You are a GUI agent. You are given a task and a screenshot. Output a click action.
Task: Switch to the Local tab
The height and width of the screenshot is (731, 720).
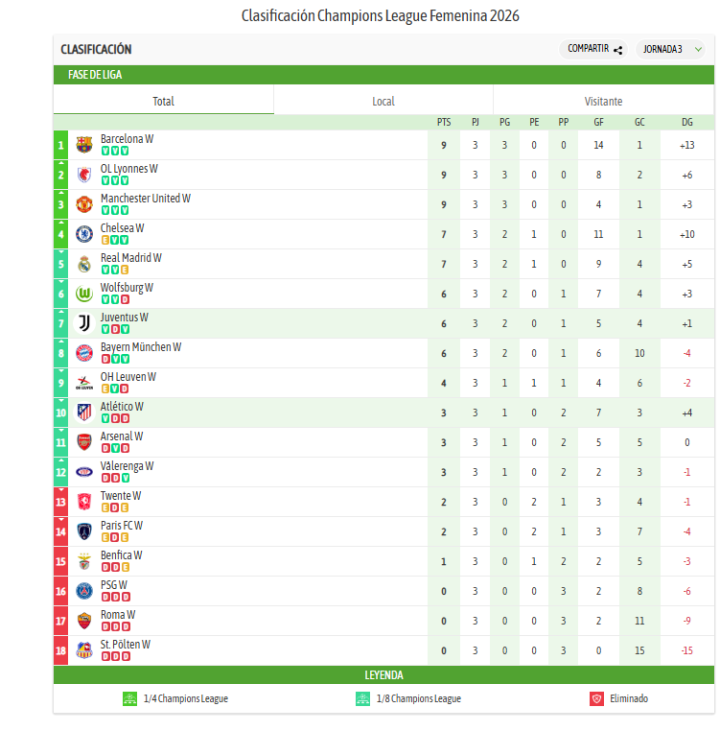tap(383, 101)
